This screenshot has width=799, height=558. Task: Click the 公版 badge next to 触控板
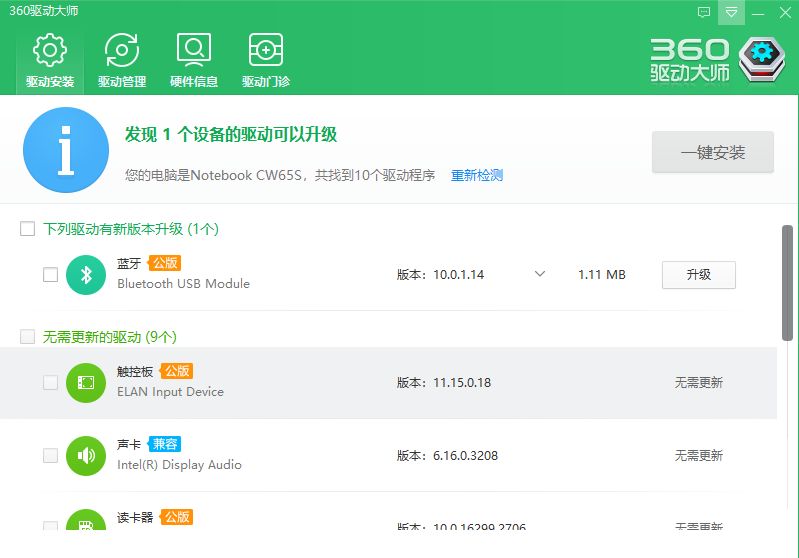(176, 371)
